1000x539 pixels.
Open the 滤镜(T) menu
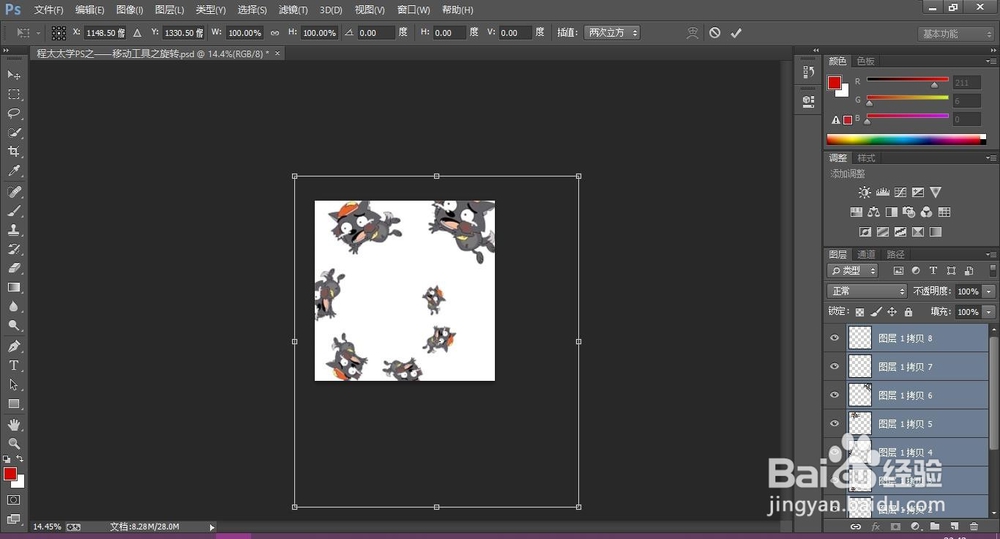pyautogui.click(x=293, y=10)
